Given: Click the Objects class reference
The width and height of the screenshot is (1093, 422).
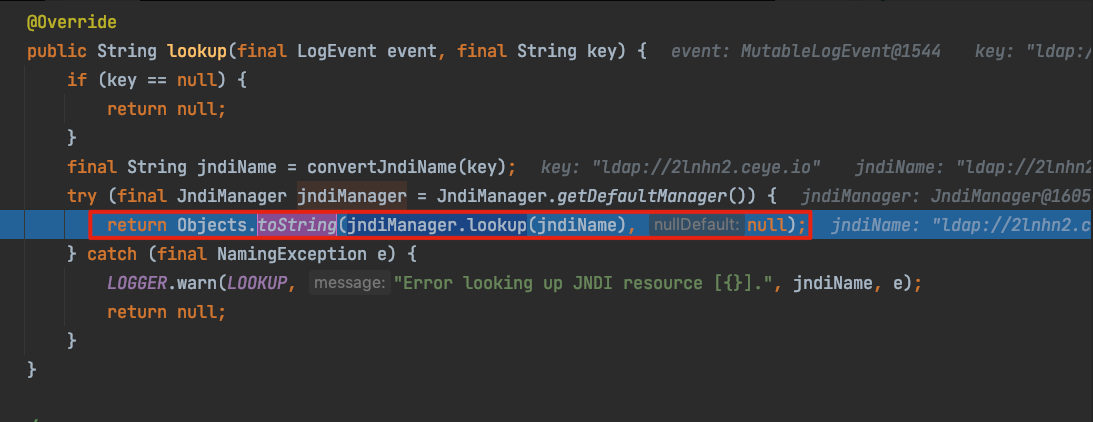Looking at the screenshot, I should click(x=214, y=225).
